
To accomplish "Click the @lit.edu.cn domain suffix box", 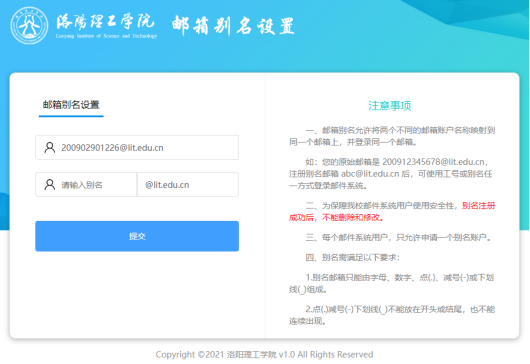I will click(x=188, y=185).
